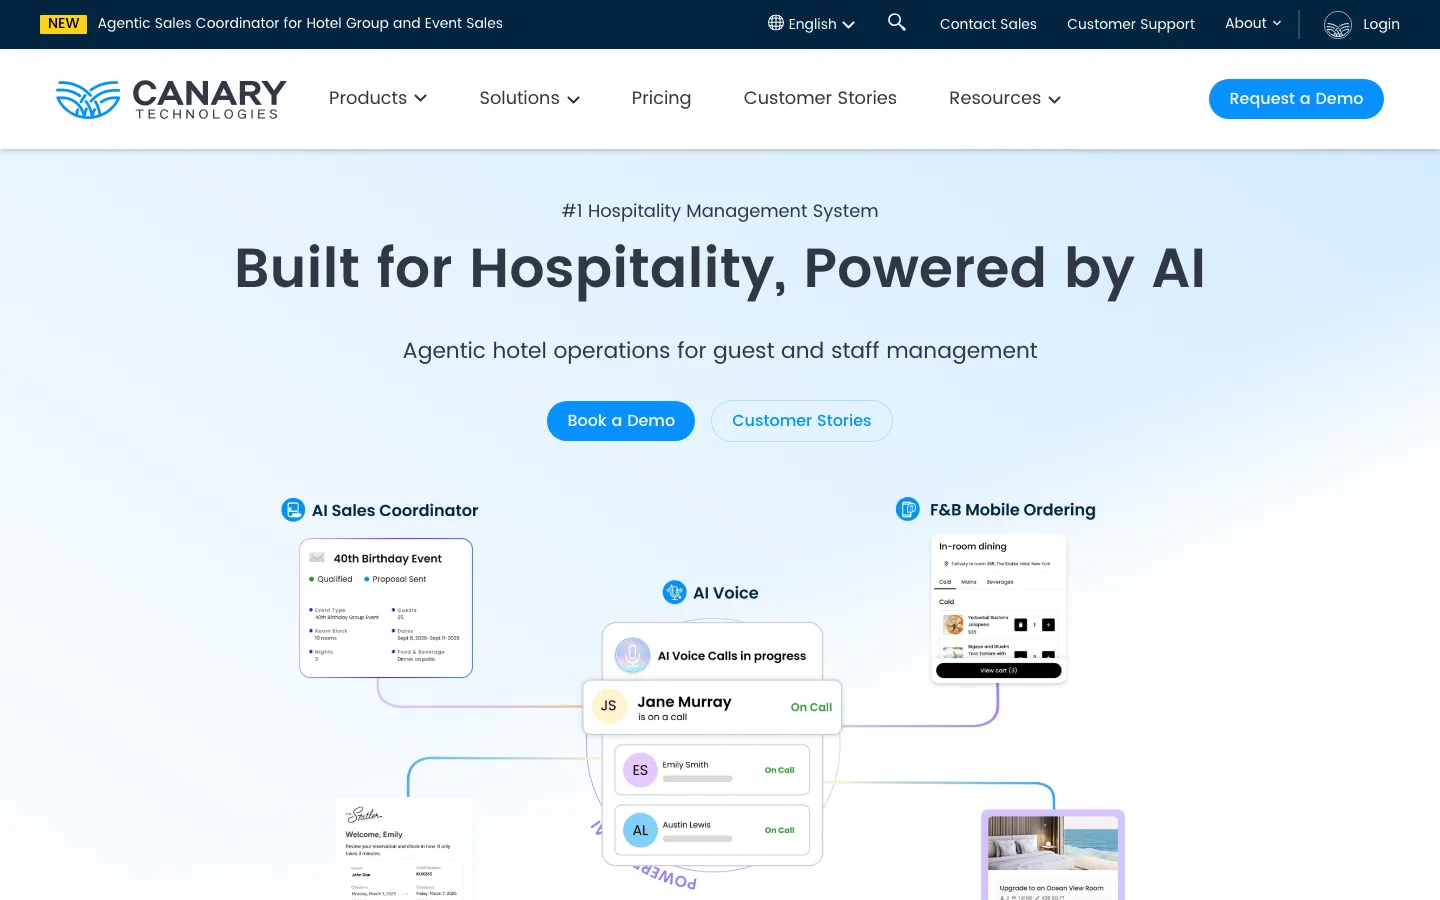1440x900 pixels.
Task: Click the Customer Stories hero button
Action: 802,421
